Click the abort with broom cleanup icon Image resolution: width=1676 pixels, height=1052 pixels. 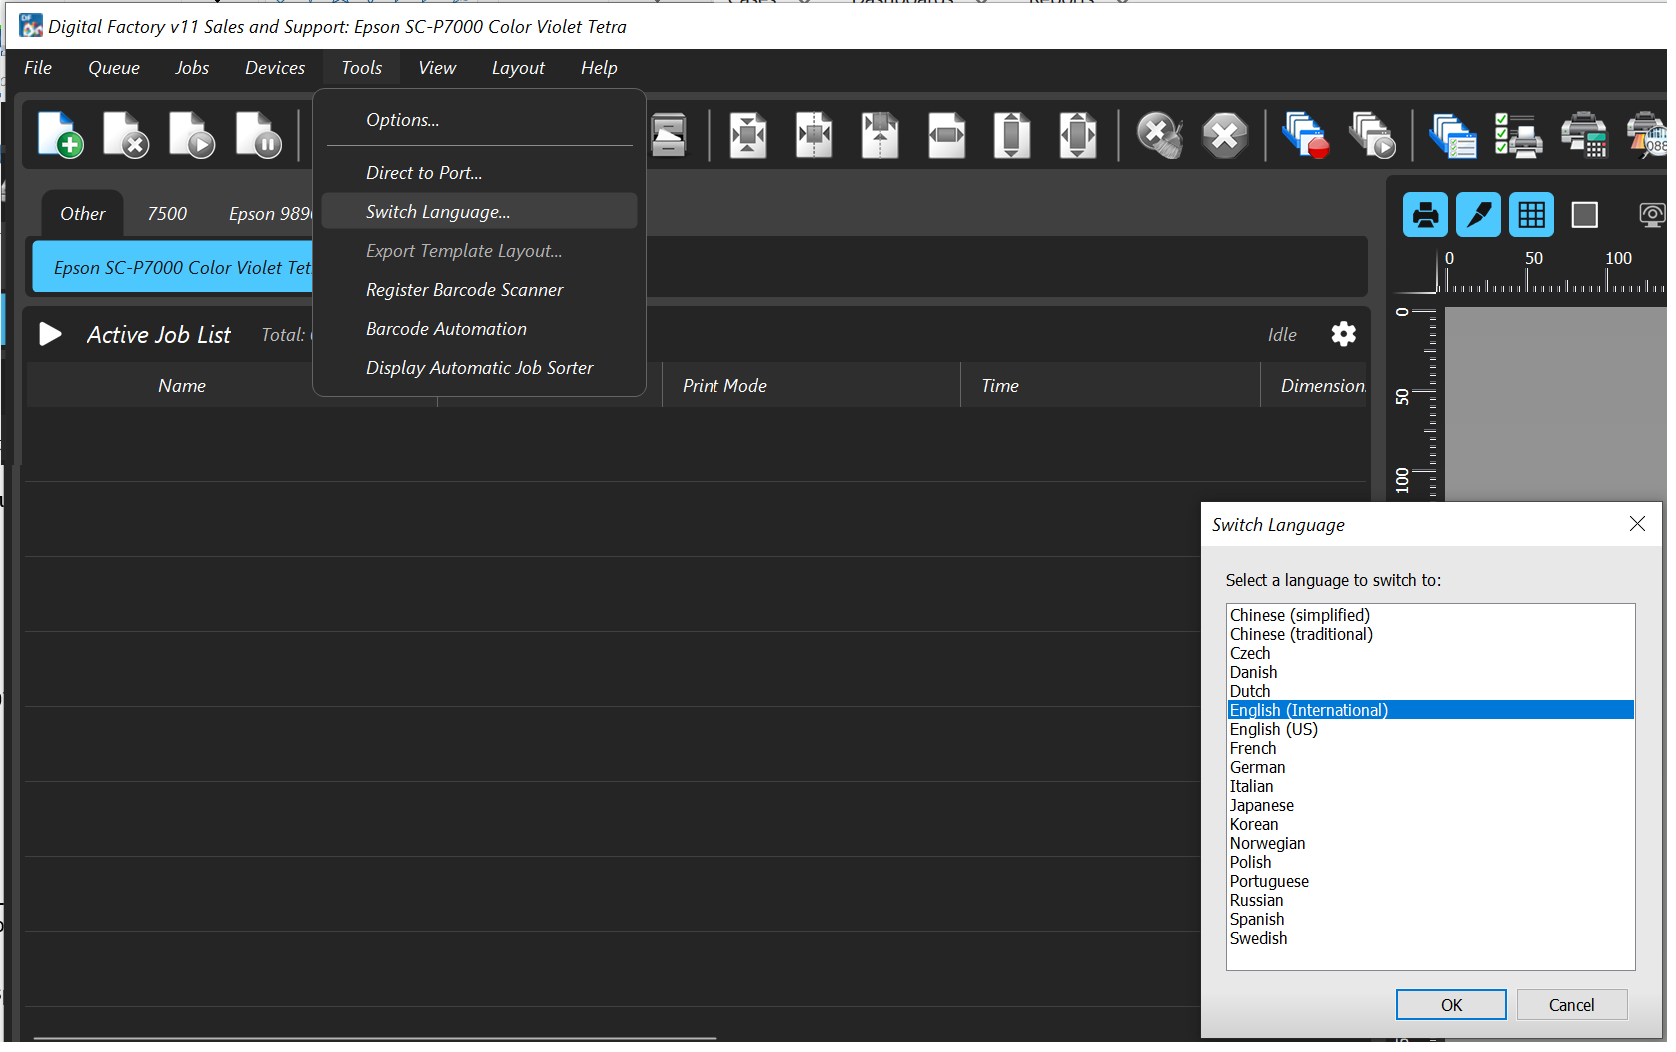point(1160,135)
